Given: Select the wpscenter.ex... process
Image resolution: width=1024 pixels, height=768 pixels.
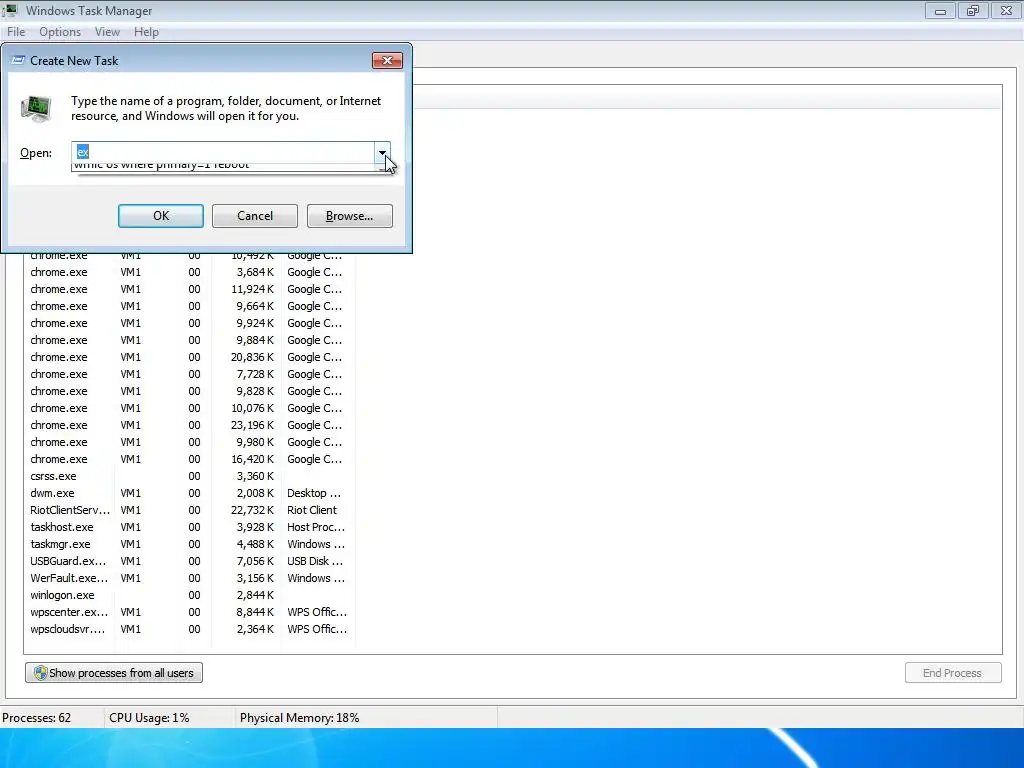Looking at the screenshot, I should (x=189, y=612).
